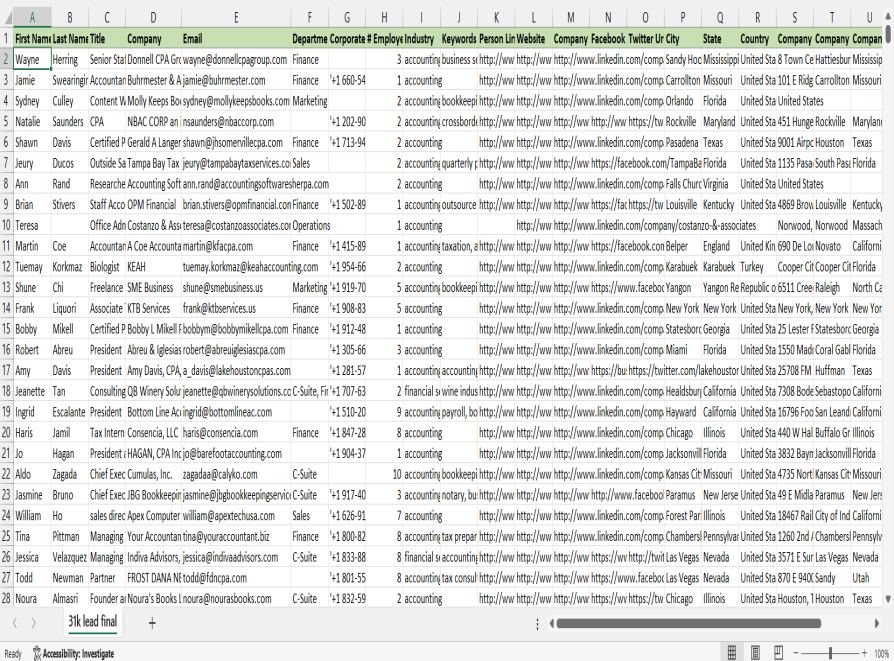Click the 'Tax Intern' title cell
The width and height of the screenshot is (894, 661).
(x=107, y=433)
